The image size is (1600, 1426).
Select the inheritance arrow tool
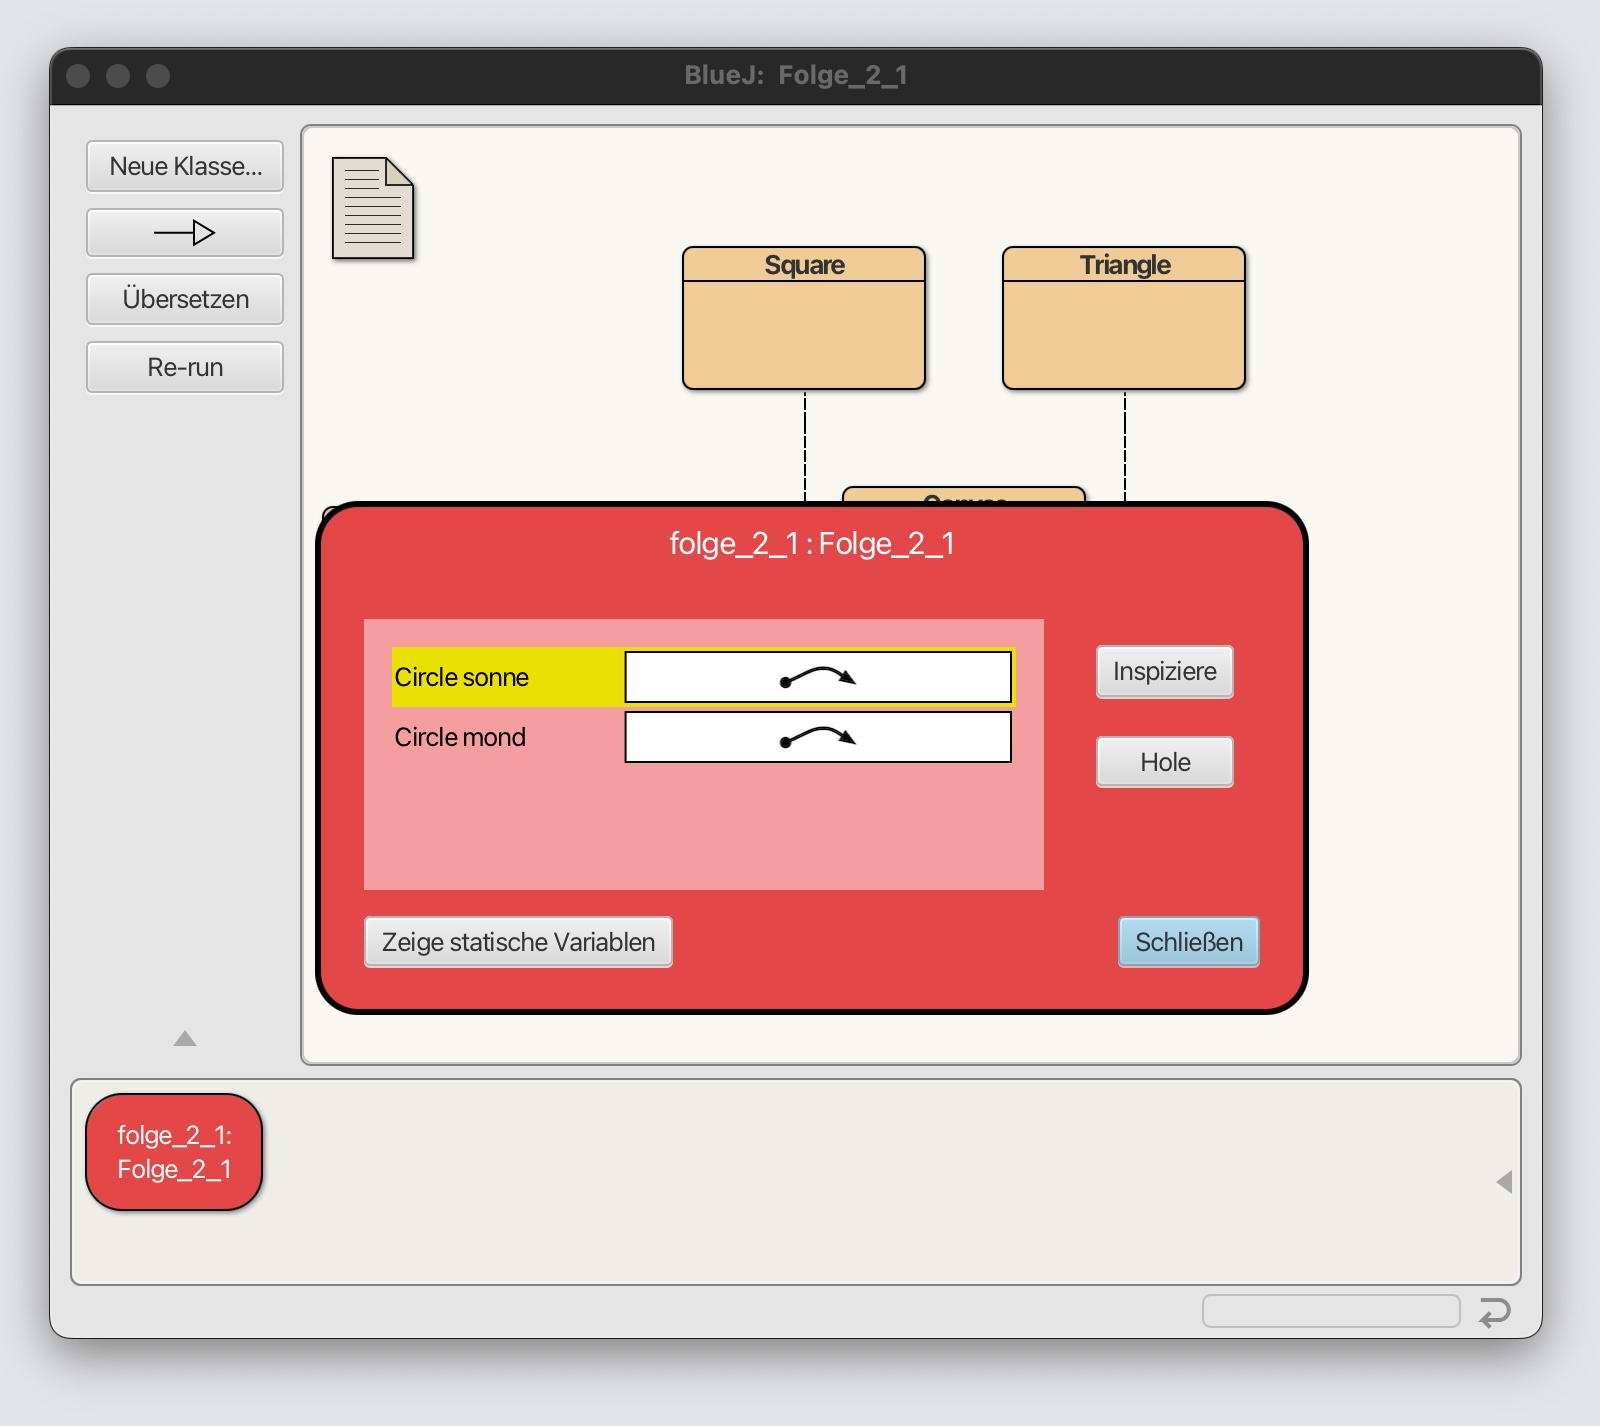(x=185, y=233)
